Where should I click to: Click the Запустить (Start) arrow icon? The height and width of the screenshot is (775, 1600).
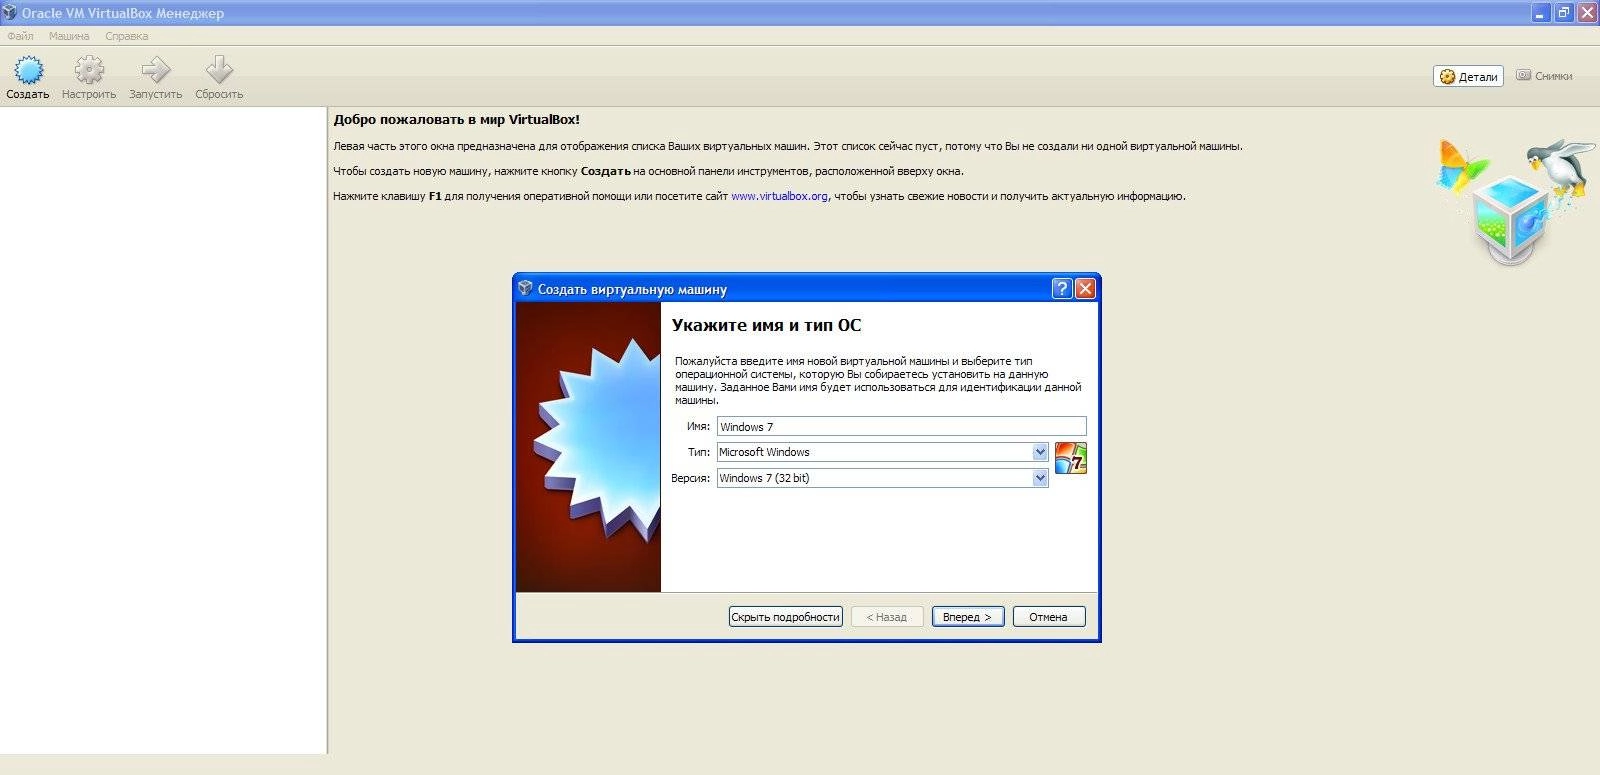(x=156, y=70)
